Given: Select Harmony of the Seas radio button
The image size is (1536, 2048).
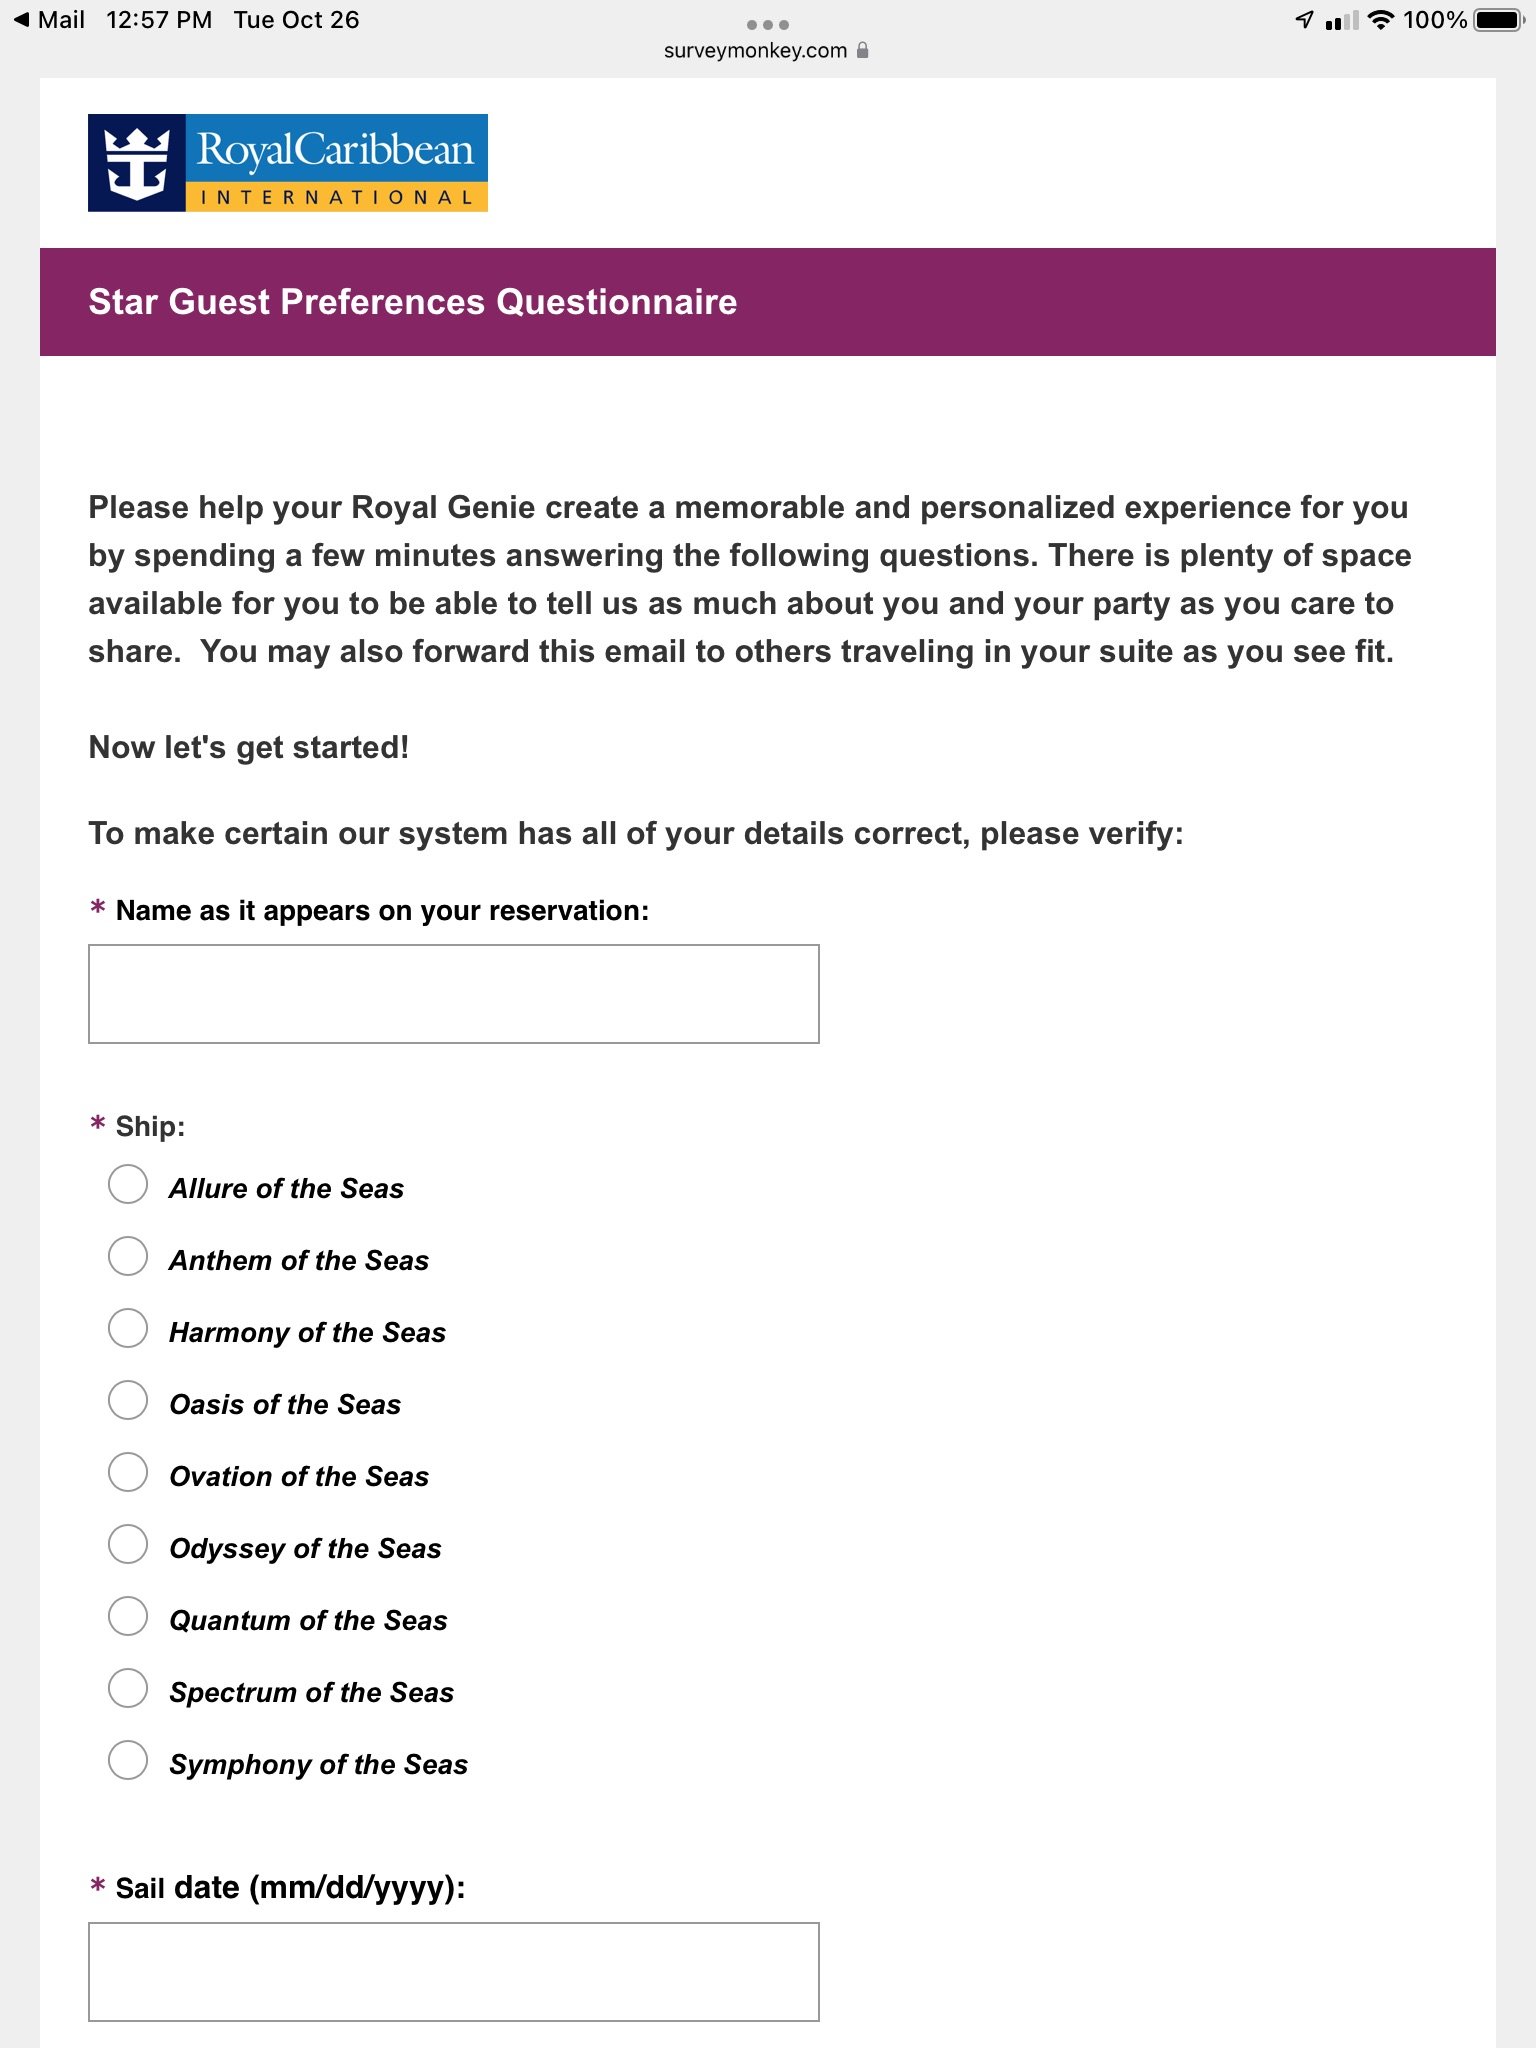Looking at the screenshot, I should (x=128, y=1328).
